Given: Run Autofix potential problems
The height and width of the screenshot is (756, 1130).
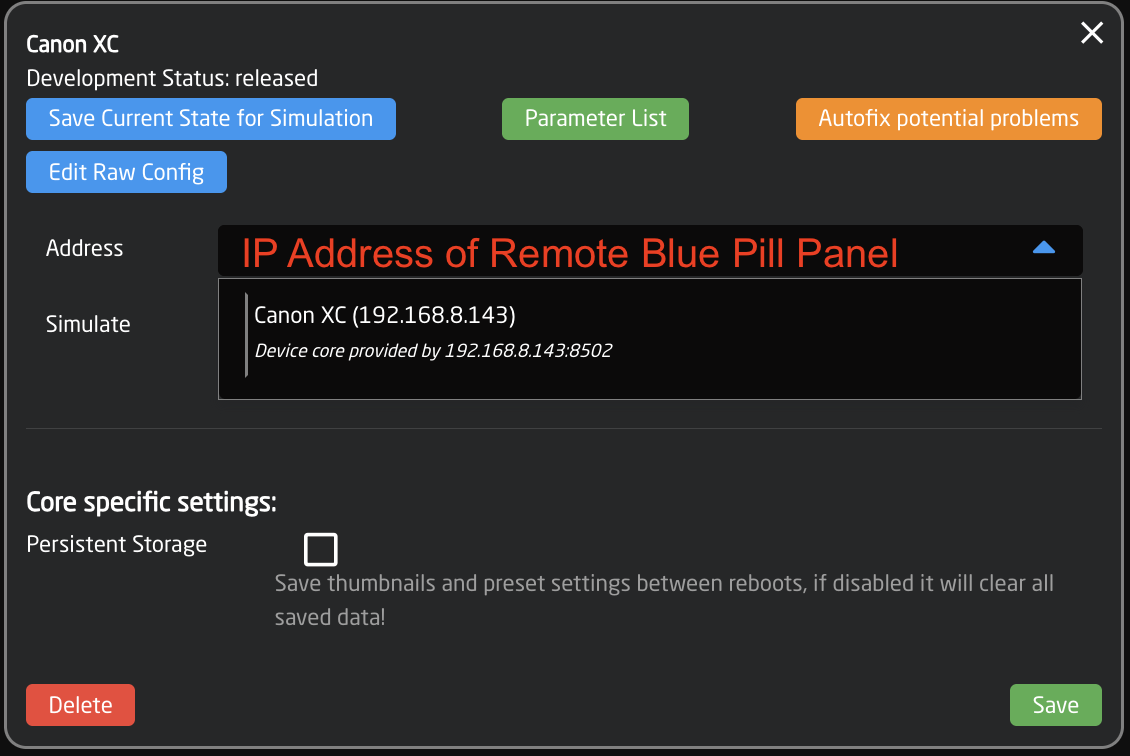Looking at the screenshot, I should pos(948,118).
